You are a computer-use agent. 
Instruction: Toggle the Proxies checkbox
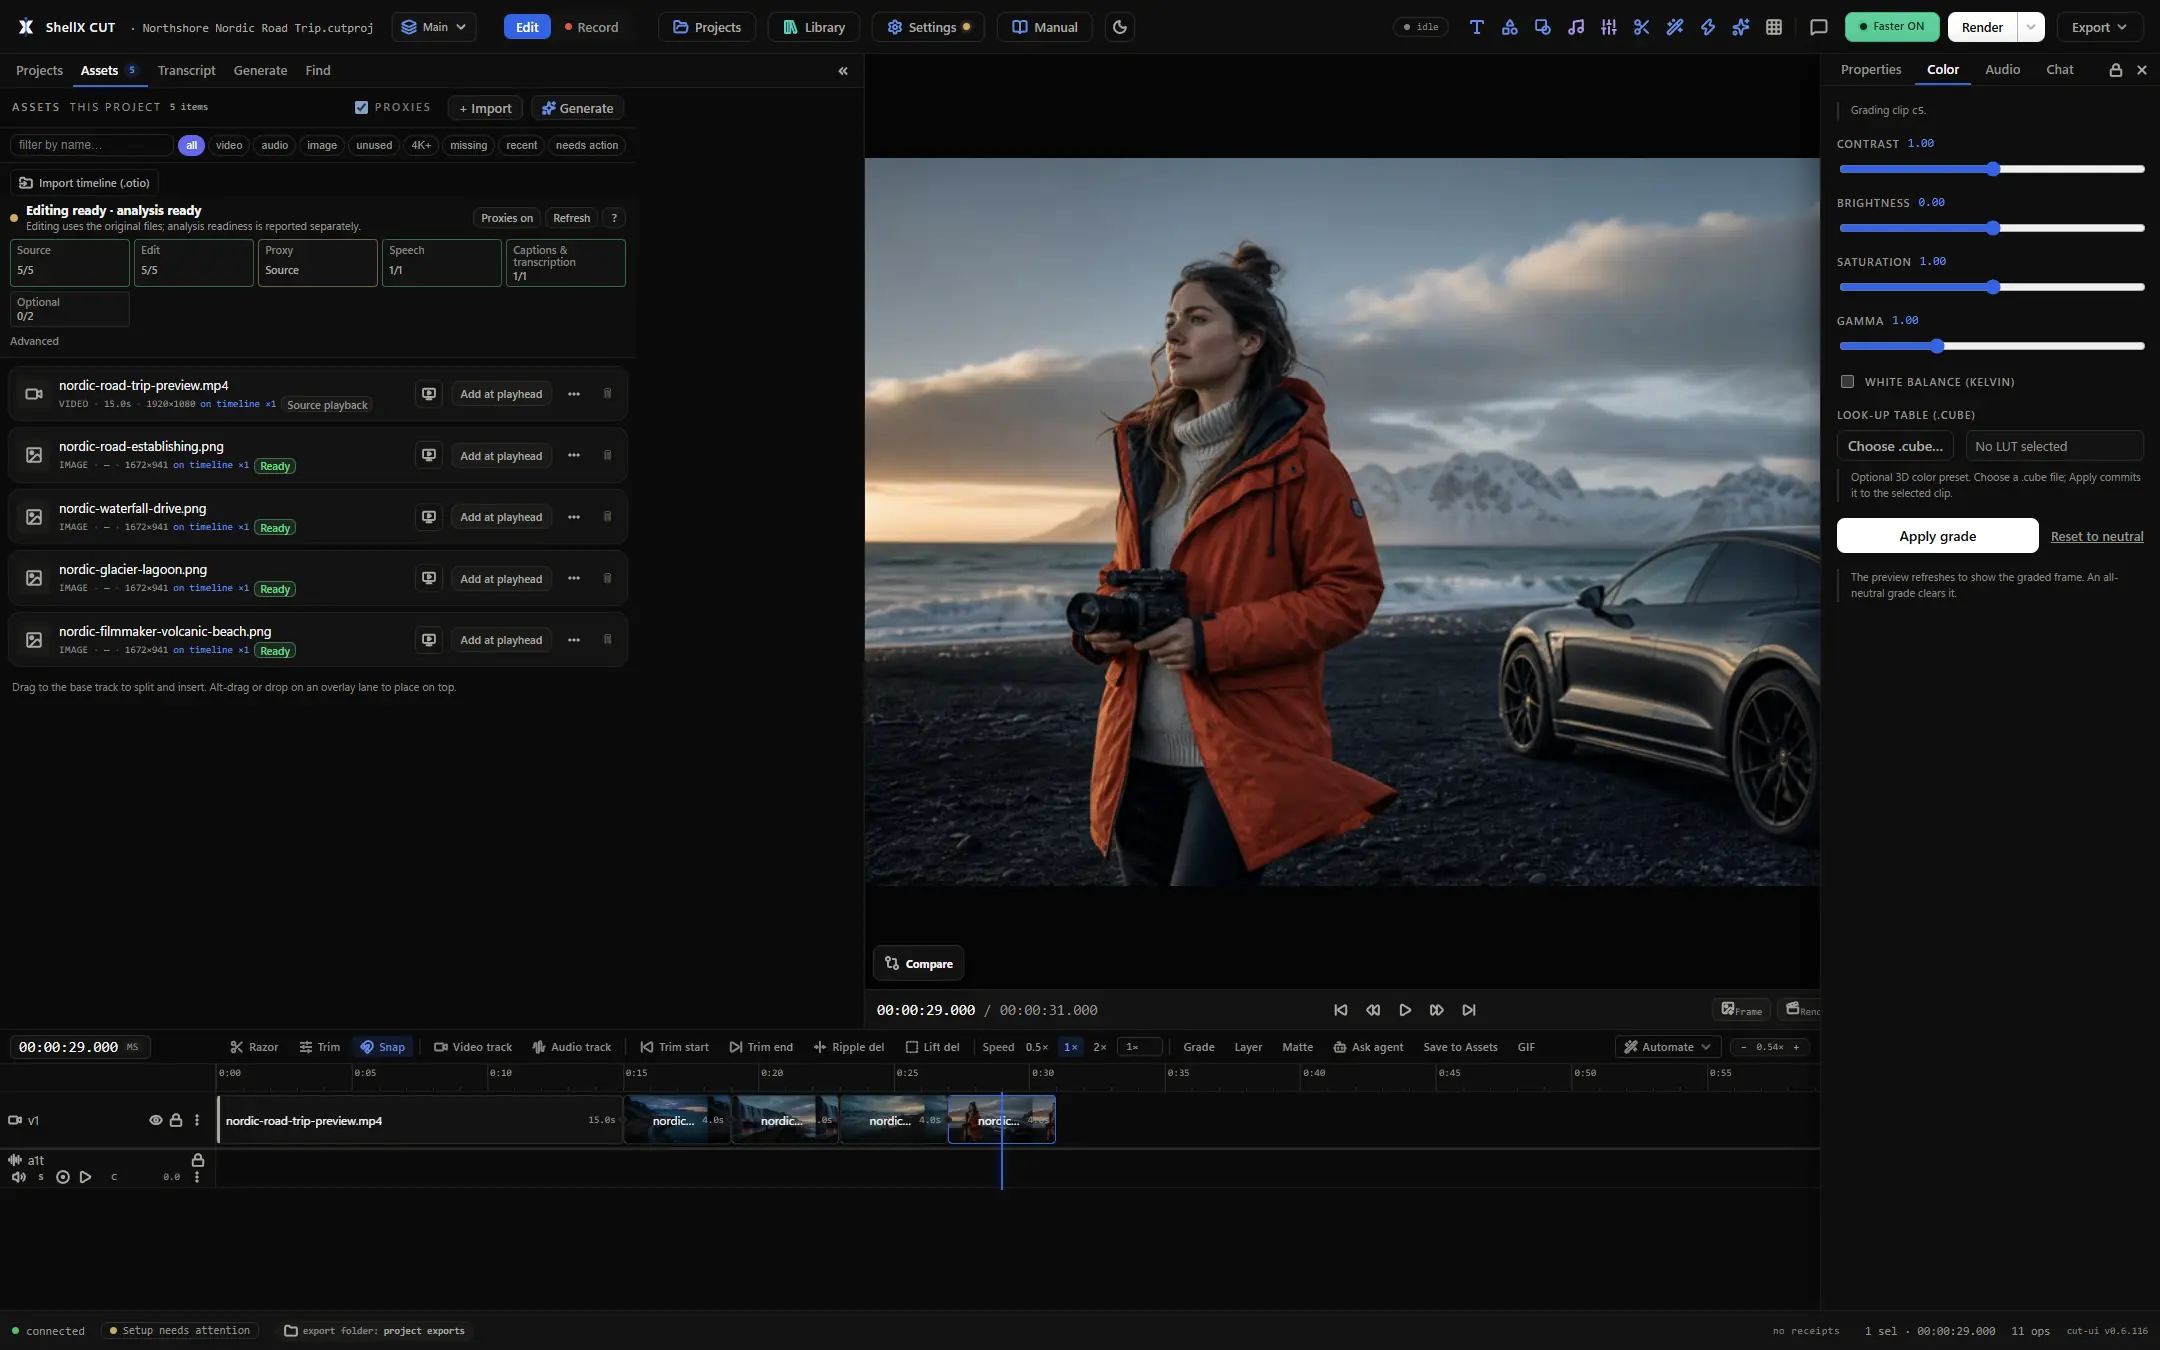361,107
